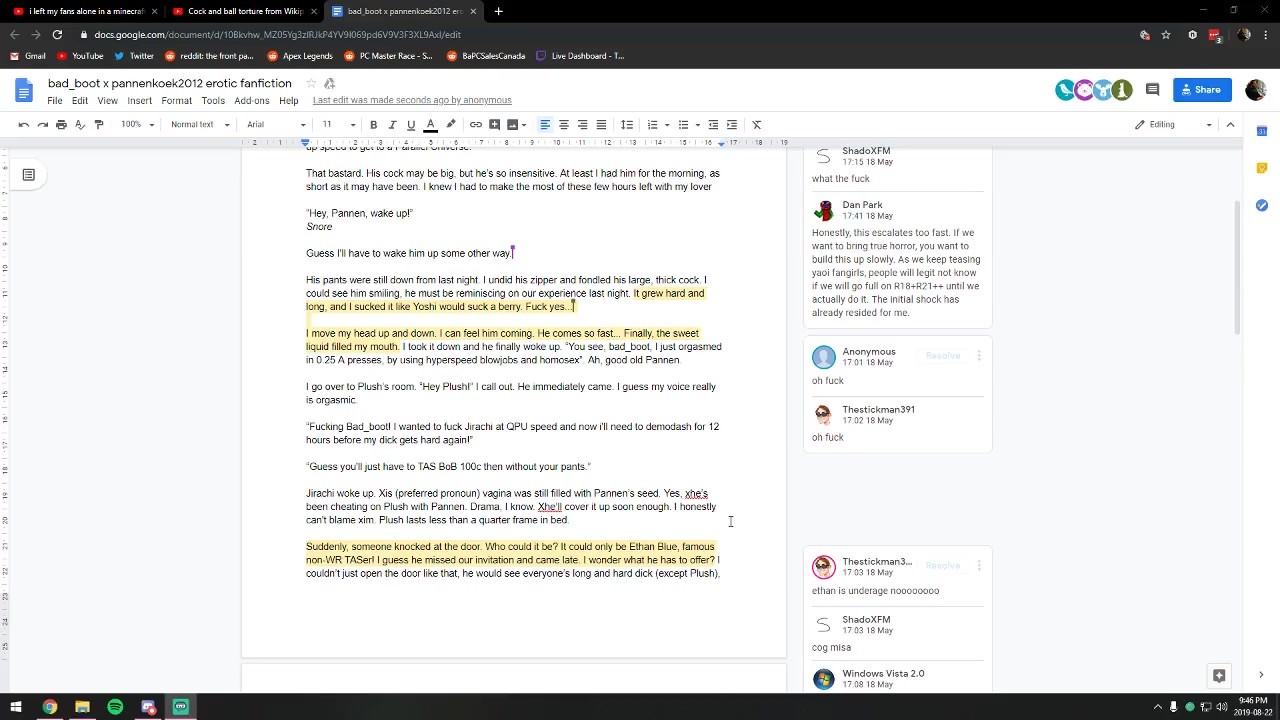Click the Undo icon in toolbar
Image resolution: width=1280 pixels, height=720 pixels.
pos(23,124)
